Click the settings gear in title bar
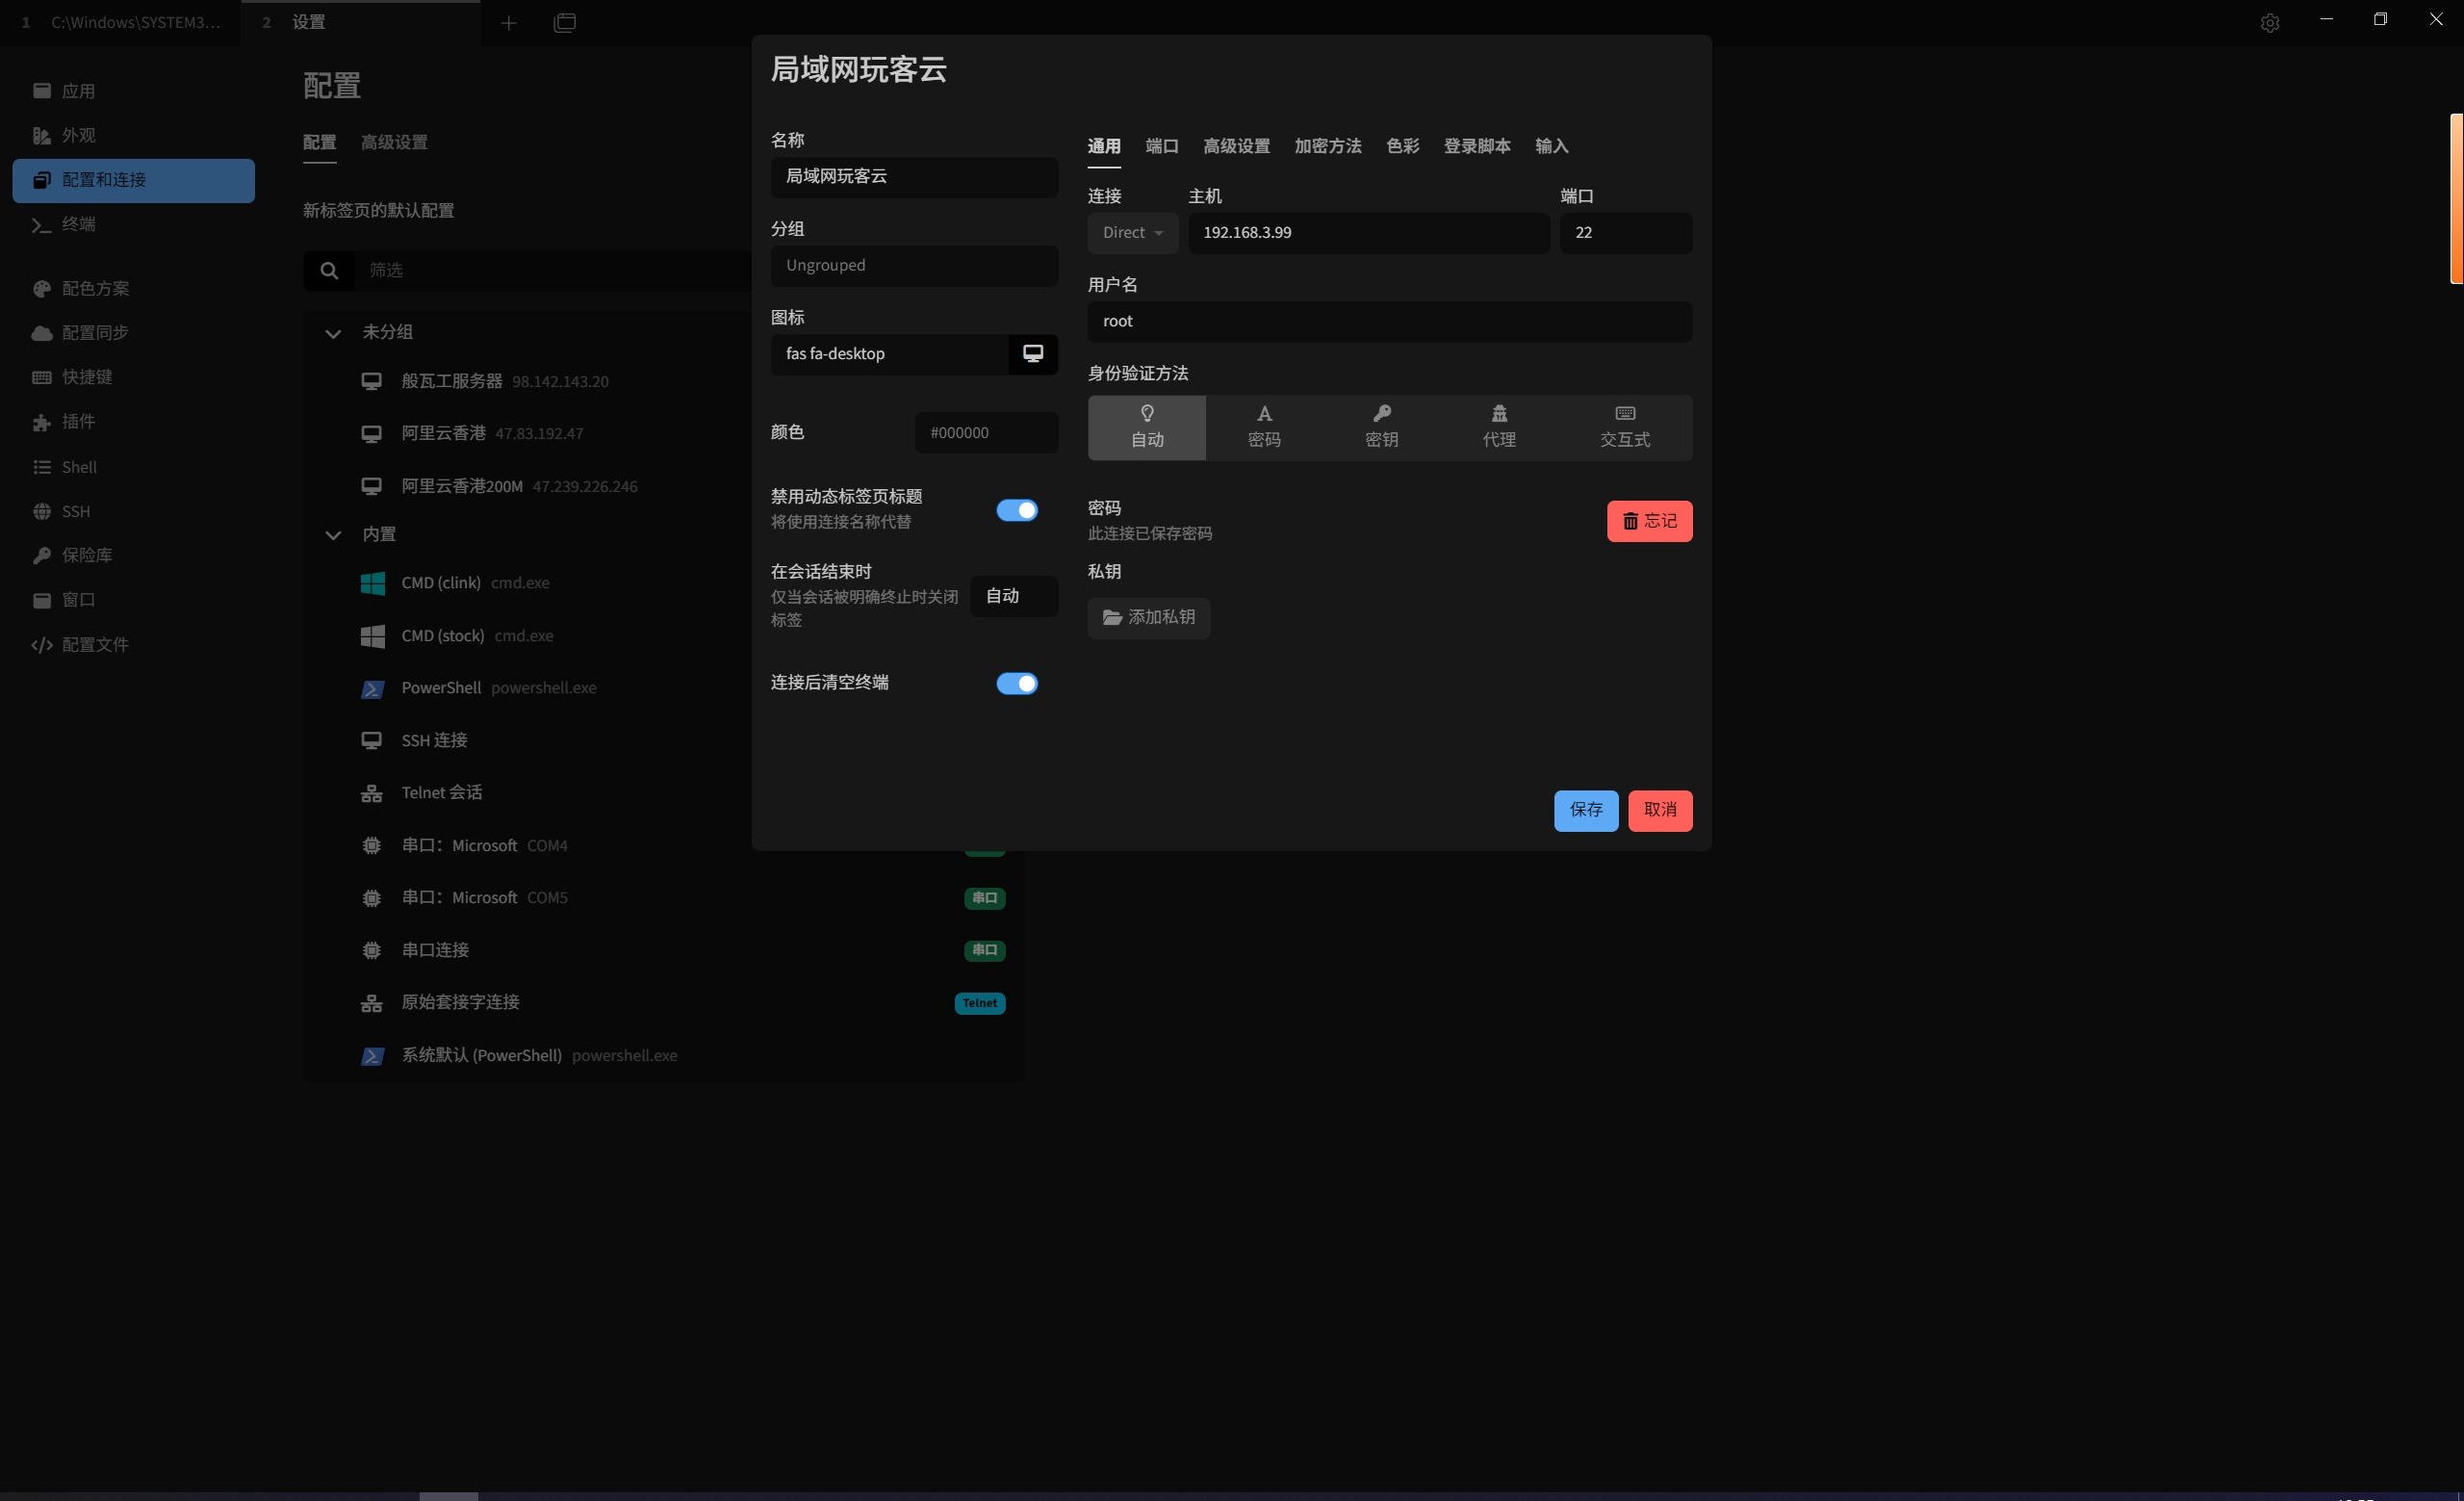Screen dimensions: 2464x1501 (2269, 22)
